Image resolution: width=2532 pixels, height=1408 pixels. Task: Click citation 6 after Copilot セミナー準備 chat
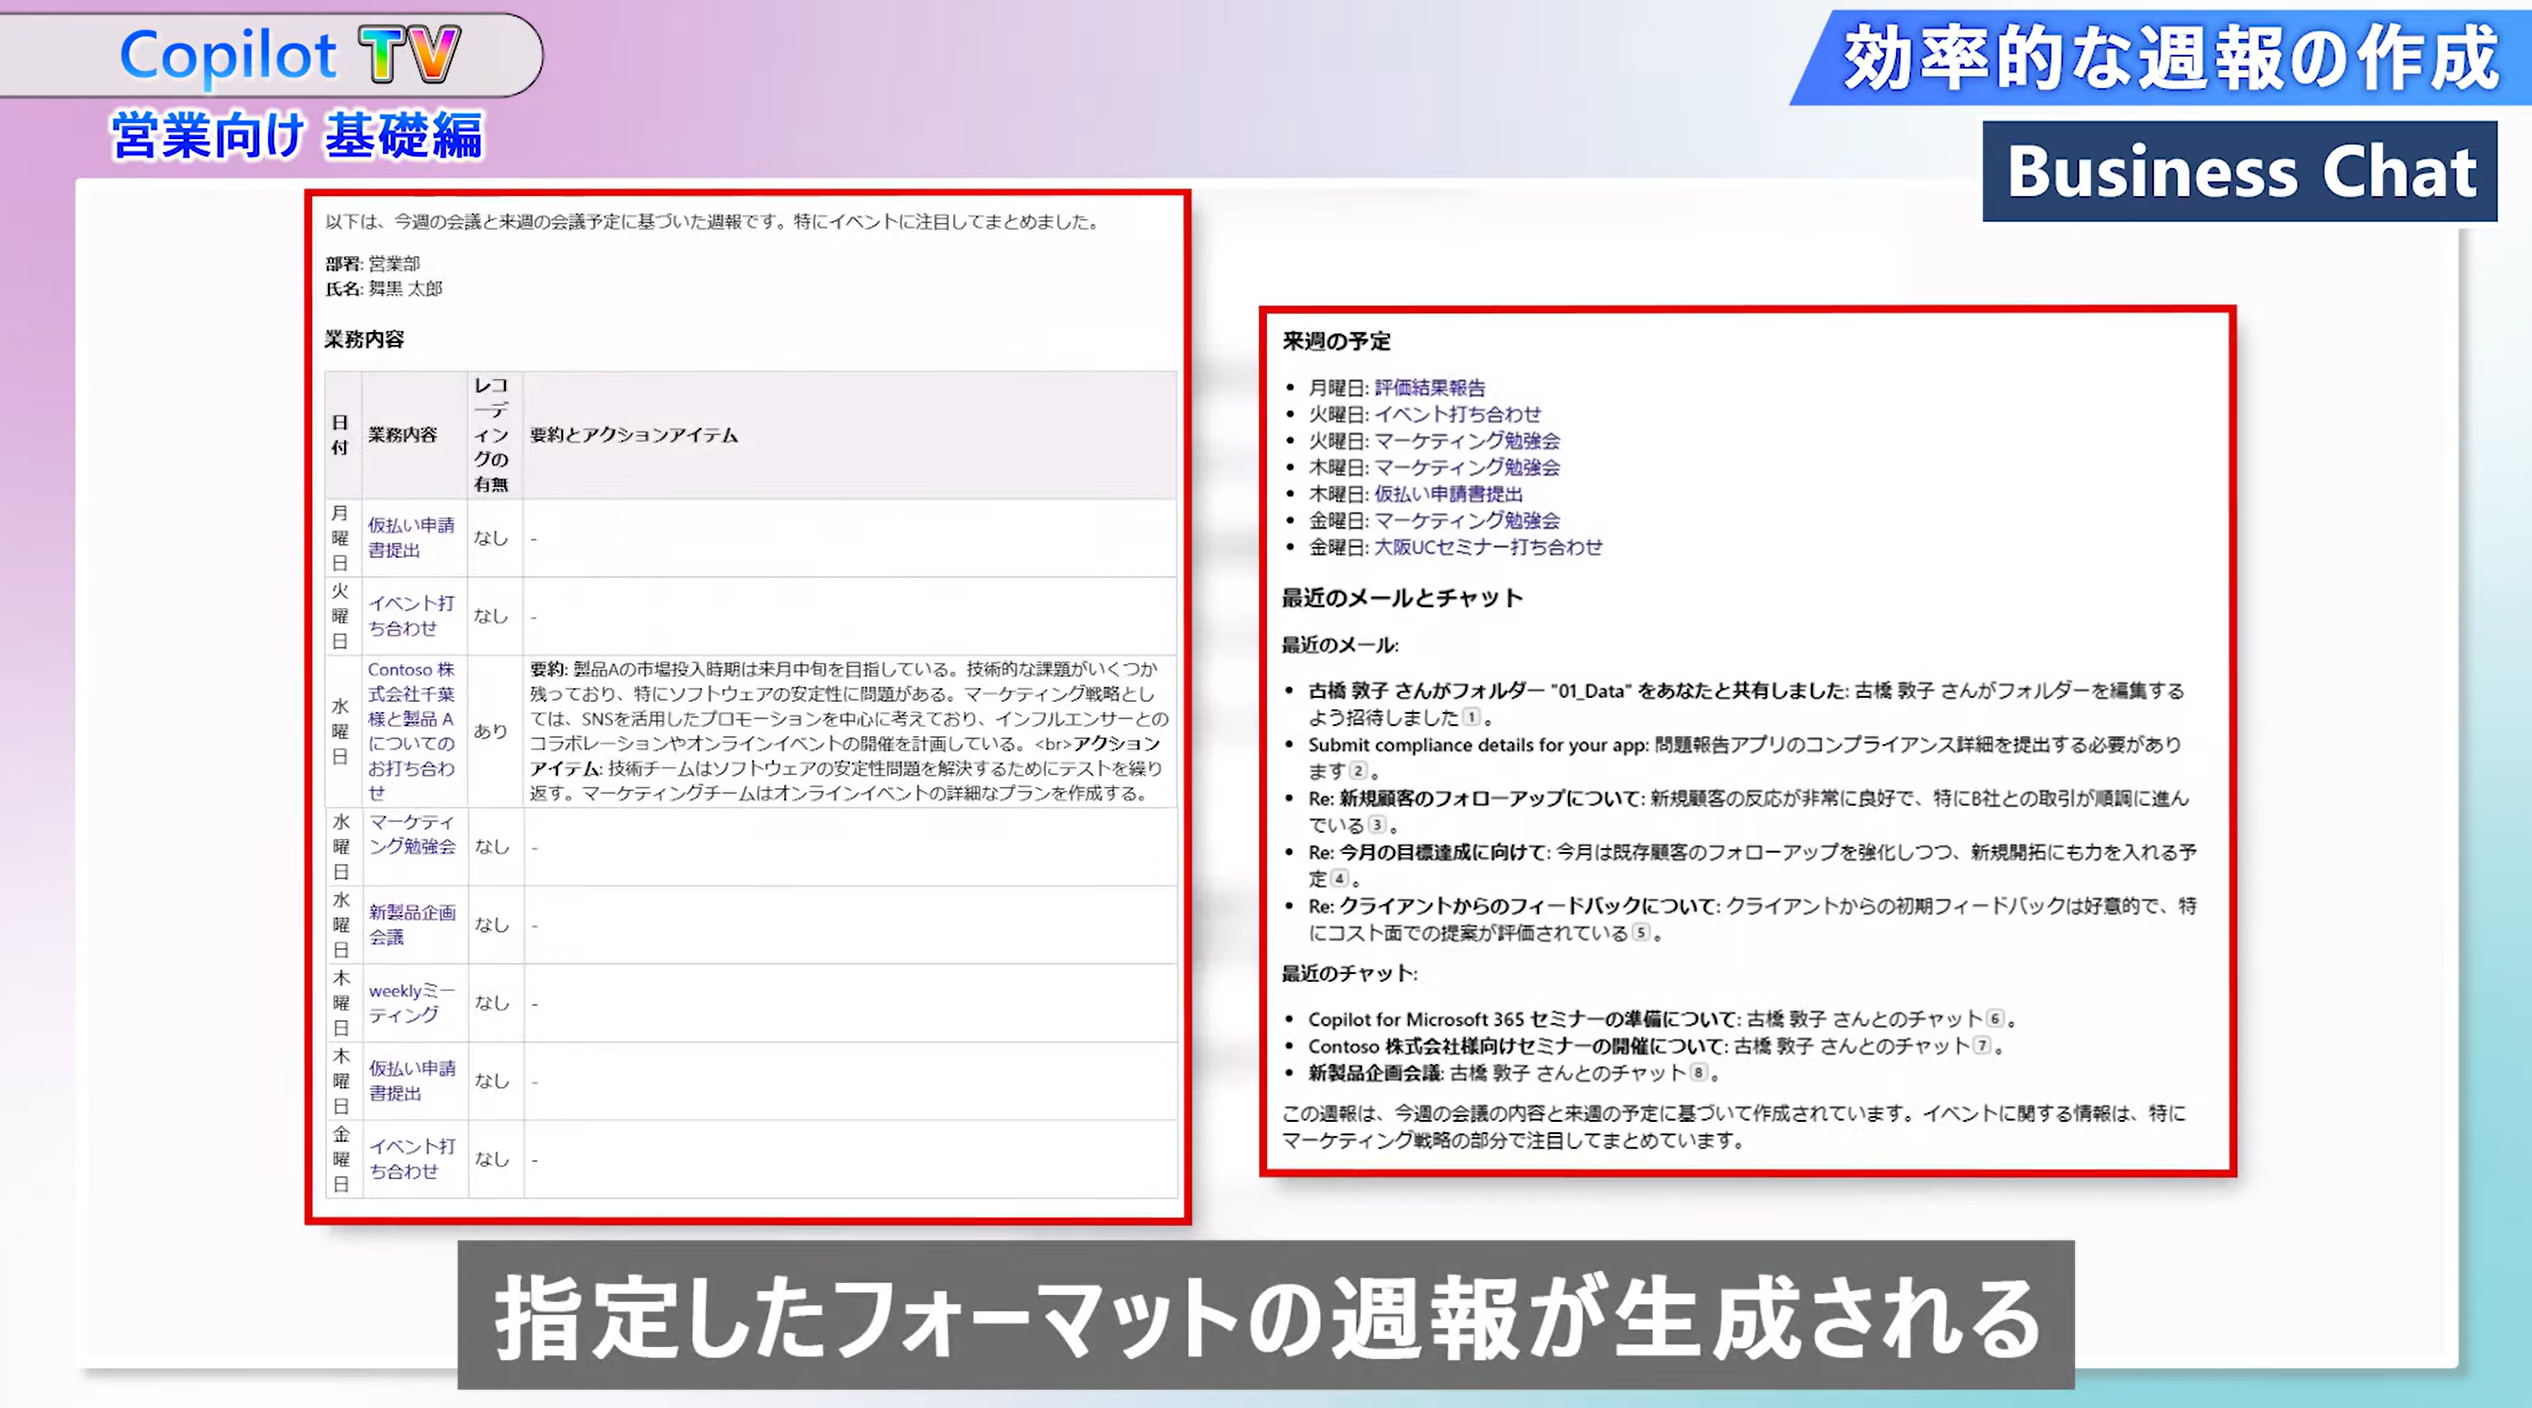coord(1995,1019)
